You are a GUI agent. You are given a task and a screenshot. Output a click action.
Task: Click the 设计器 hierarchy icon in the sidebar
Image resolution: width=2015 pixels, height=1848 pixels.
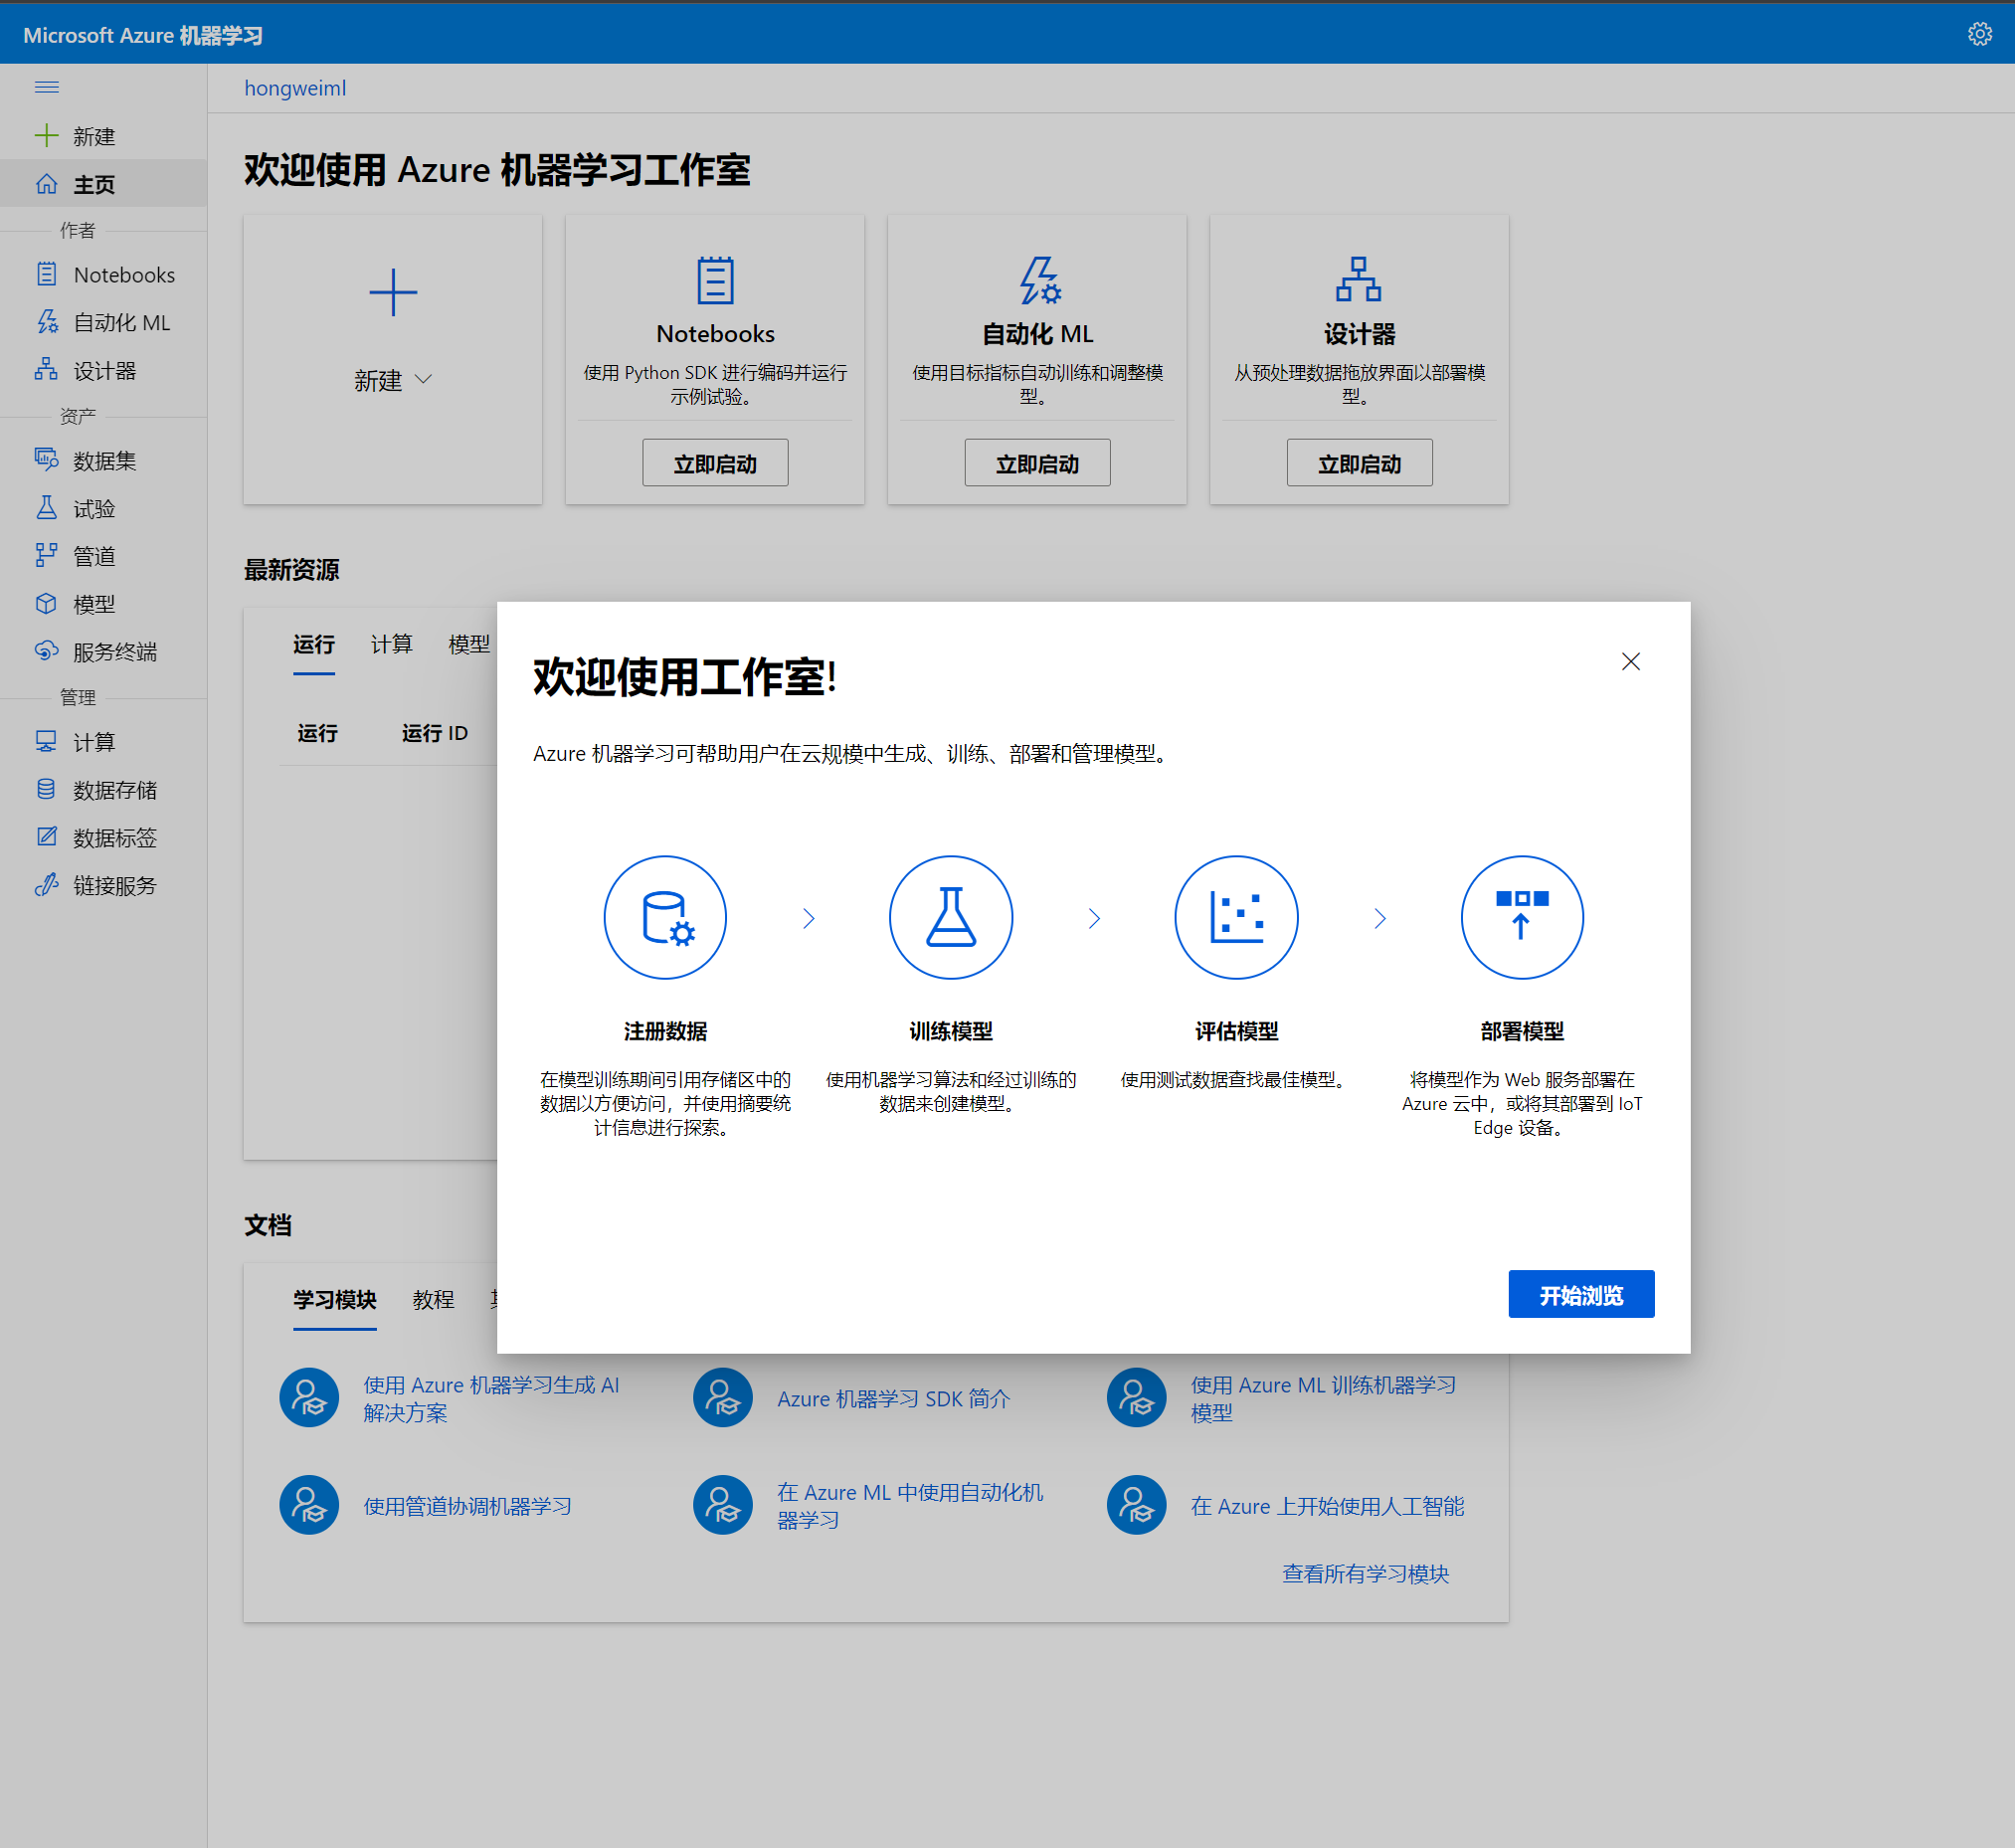pos(47,370)
